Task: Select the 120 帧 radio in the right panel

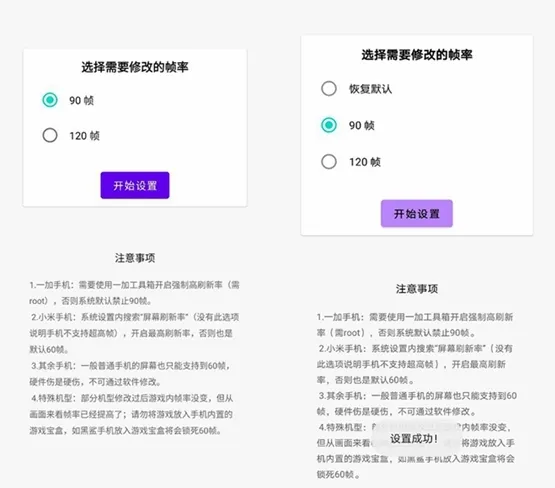Action: point(329,162)
